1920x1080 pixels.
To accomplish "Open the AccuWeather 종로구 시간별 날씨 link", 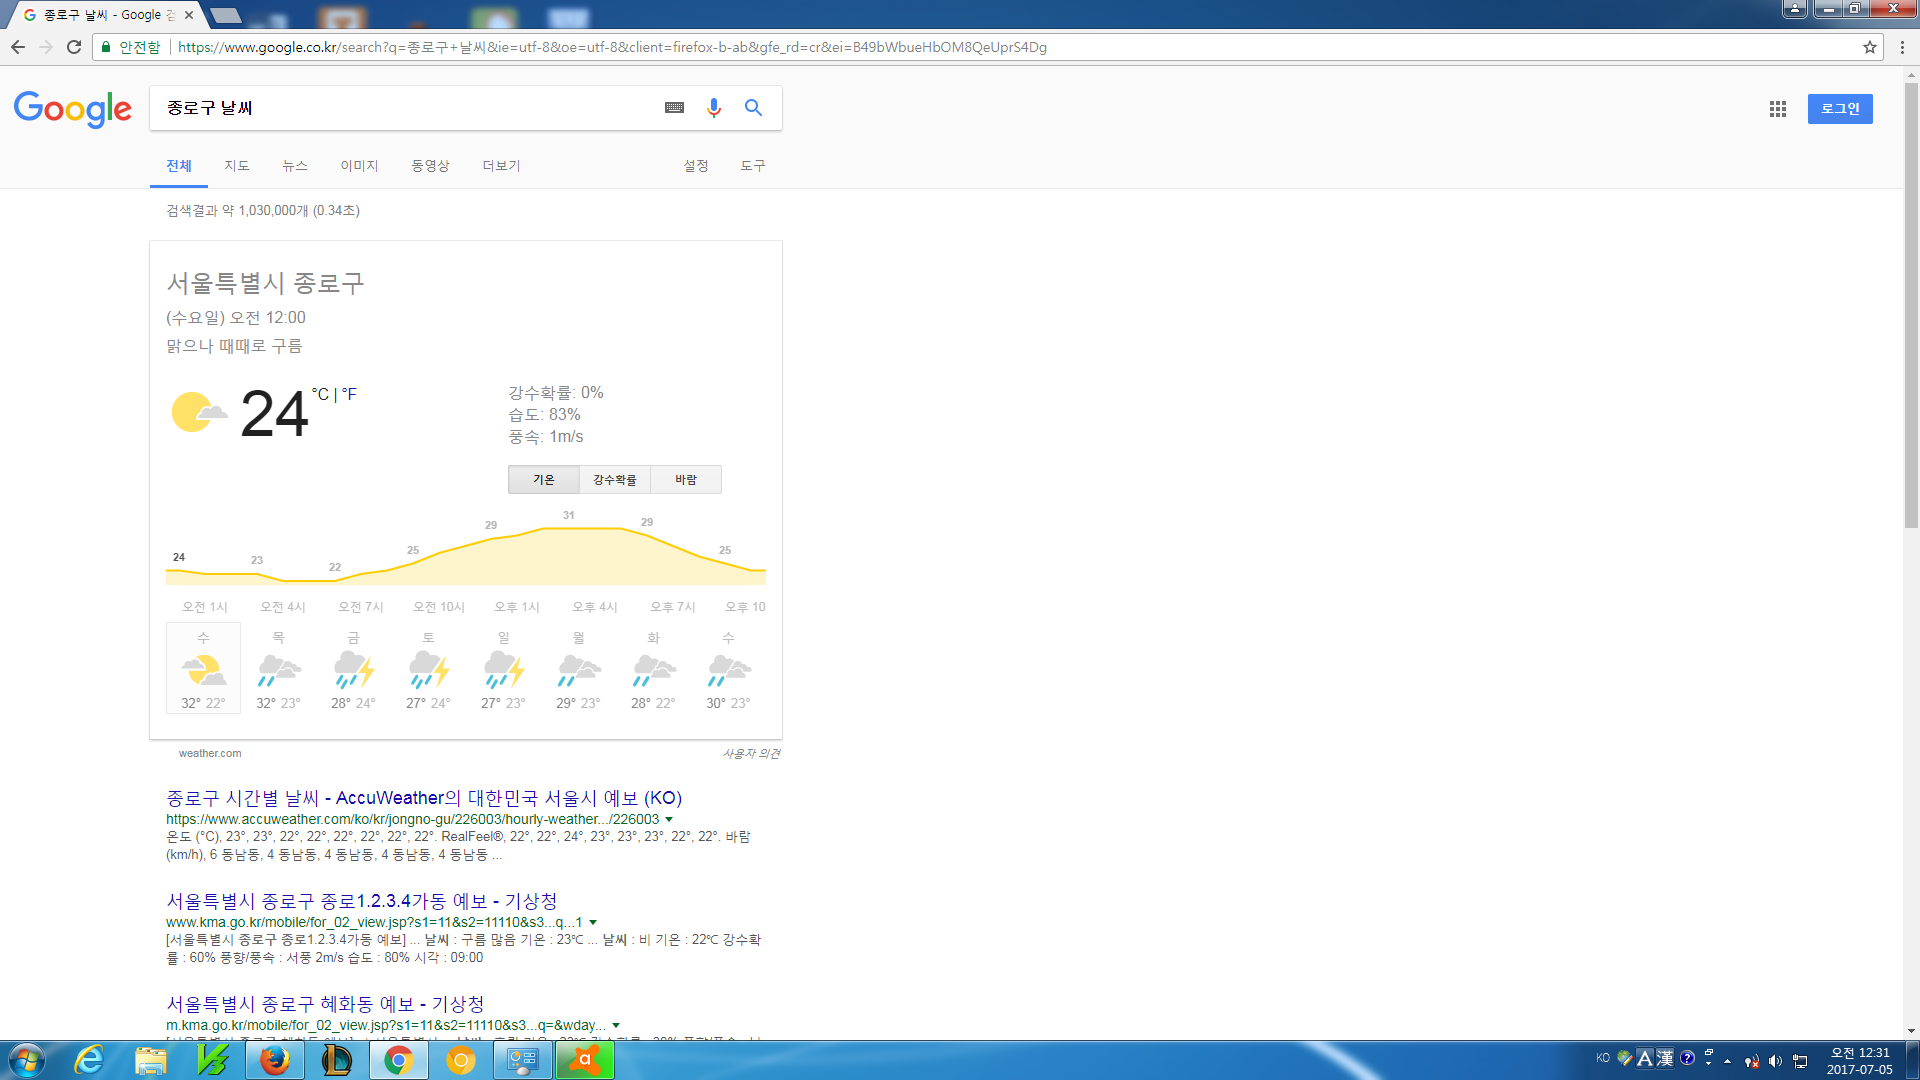I will point(423,798).
